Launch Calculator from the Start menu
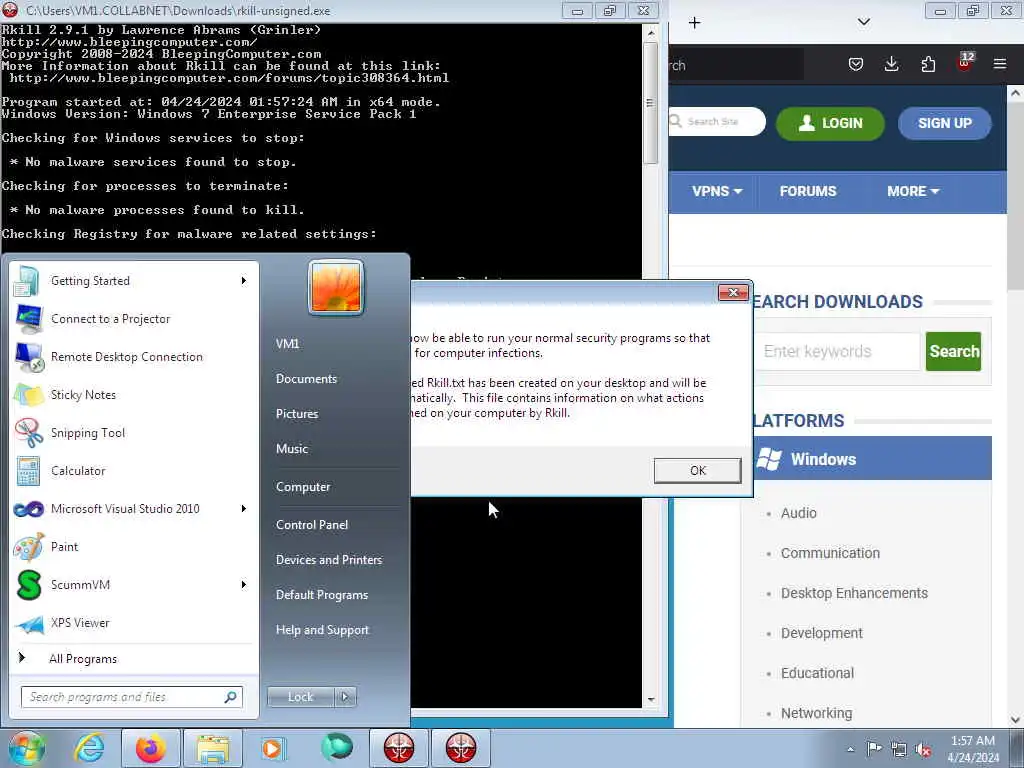 pos(134,471)
